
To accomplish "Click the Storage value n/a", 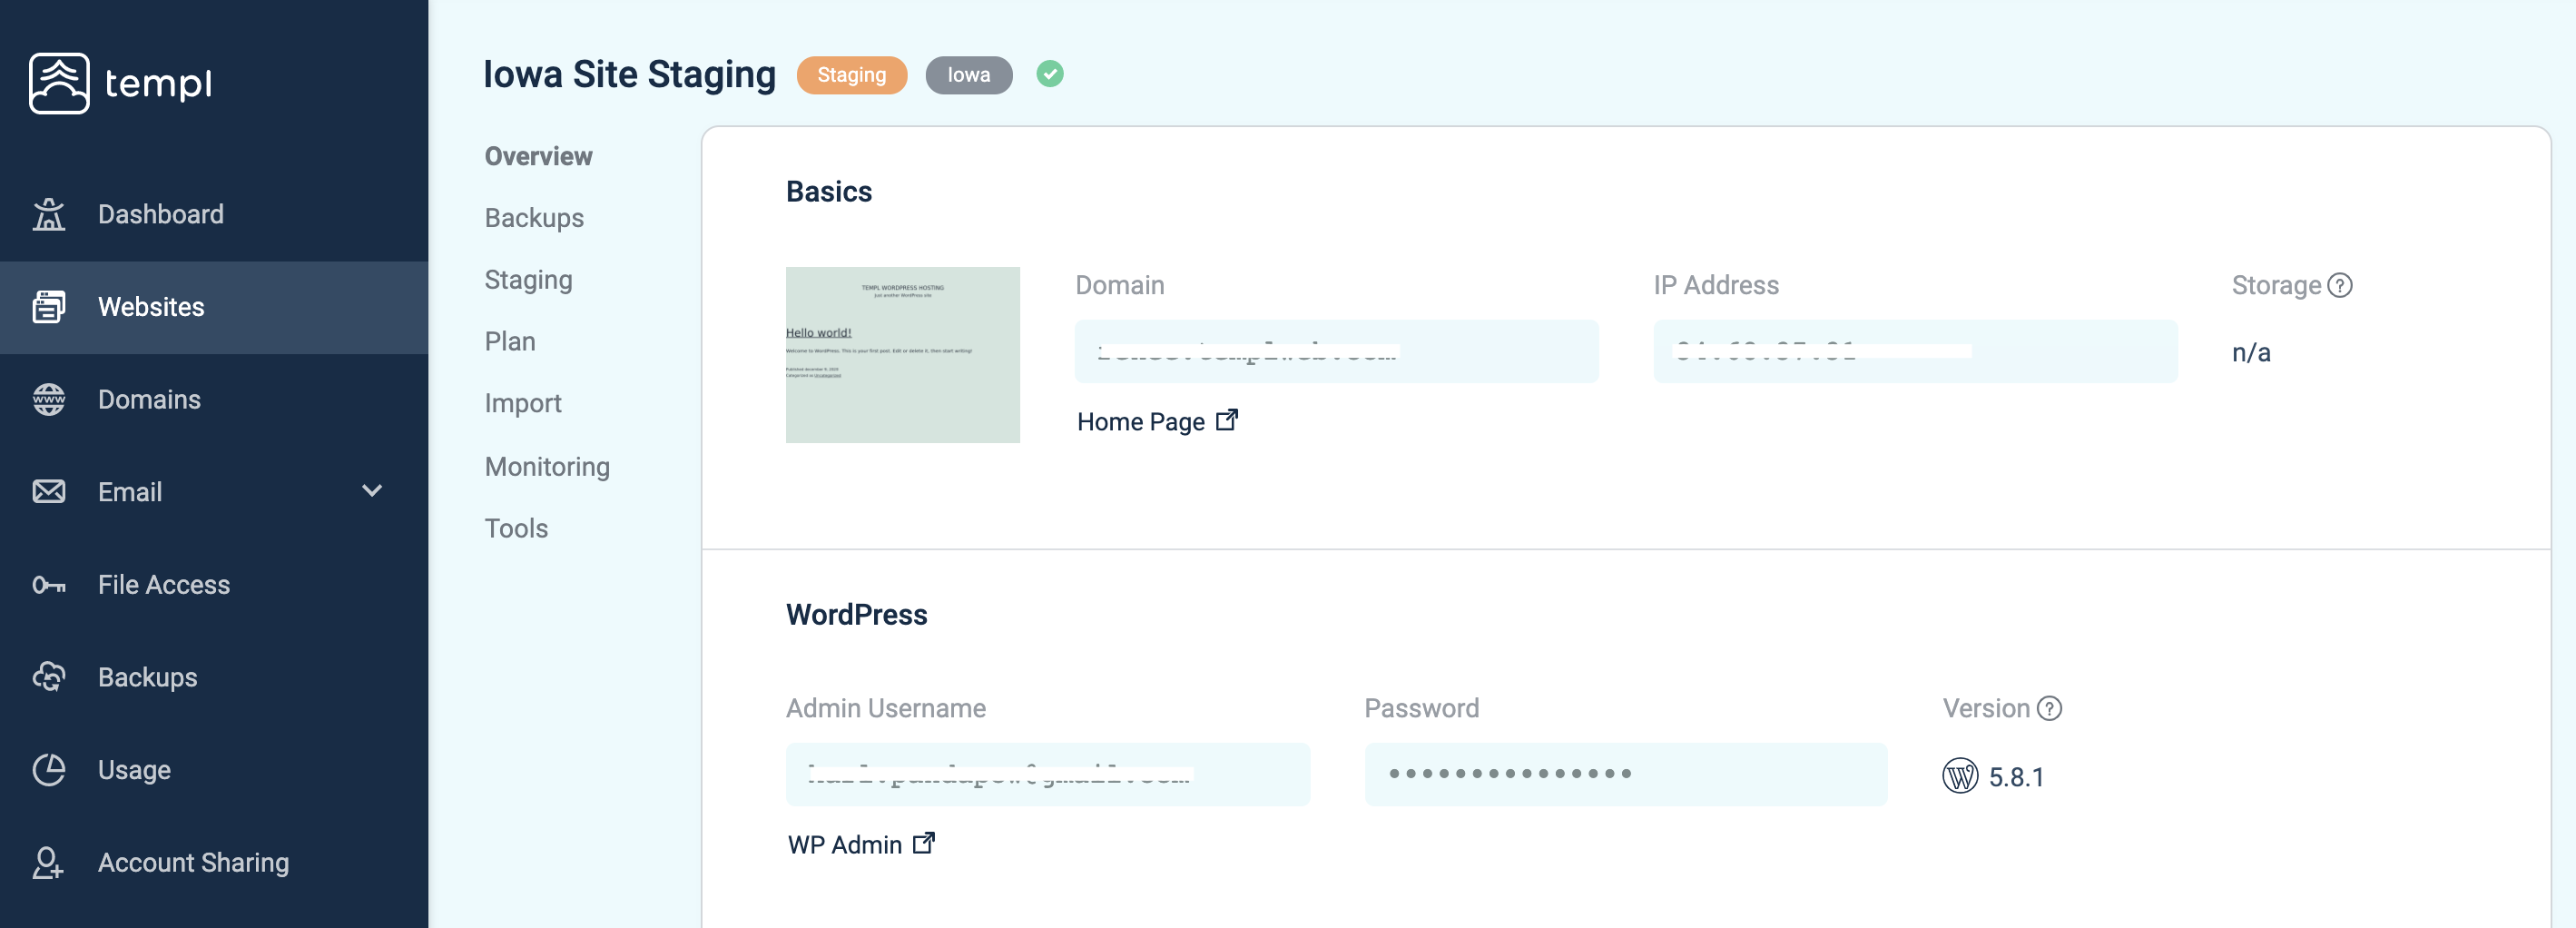I will coord(2251,353).
